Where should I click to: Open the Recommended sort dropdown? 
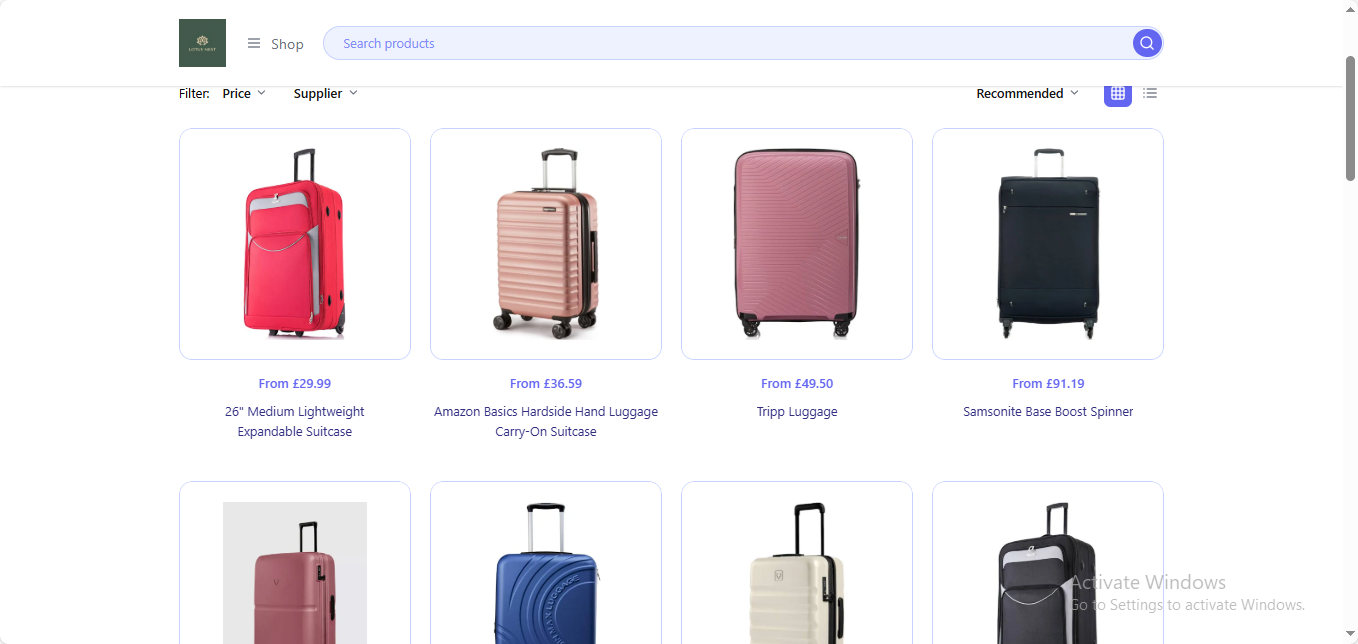point(1027,93)
